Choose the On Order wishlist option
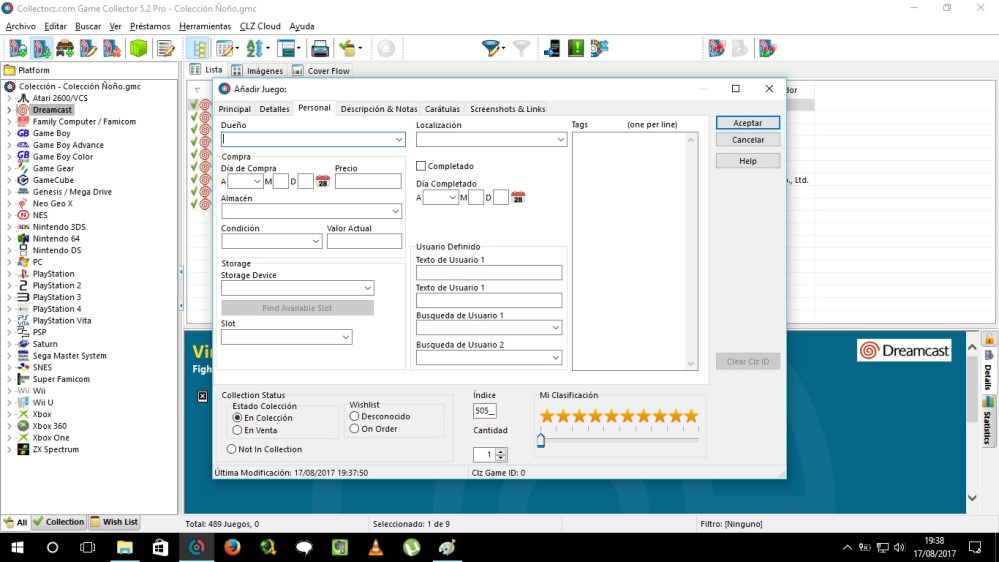Viewport: 999px width, 562px height. pos(355,429)
